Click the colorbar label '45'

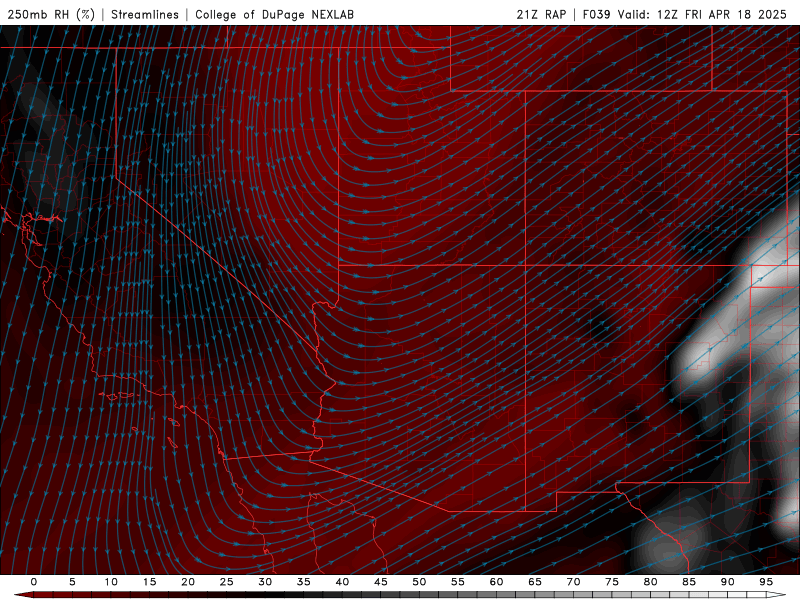coord(381,582)
